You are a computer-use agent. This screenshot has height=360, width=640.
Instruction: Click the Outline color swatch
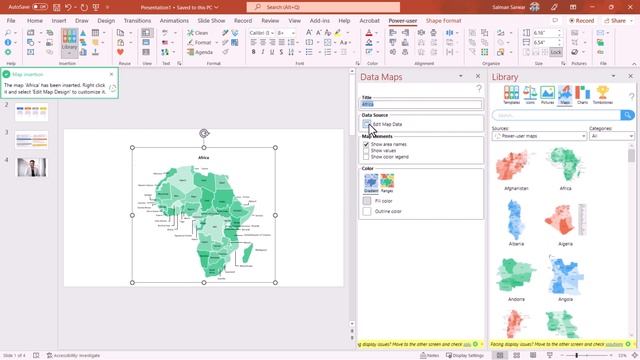click(367, 211)
